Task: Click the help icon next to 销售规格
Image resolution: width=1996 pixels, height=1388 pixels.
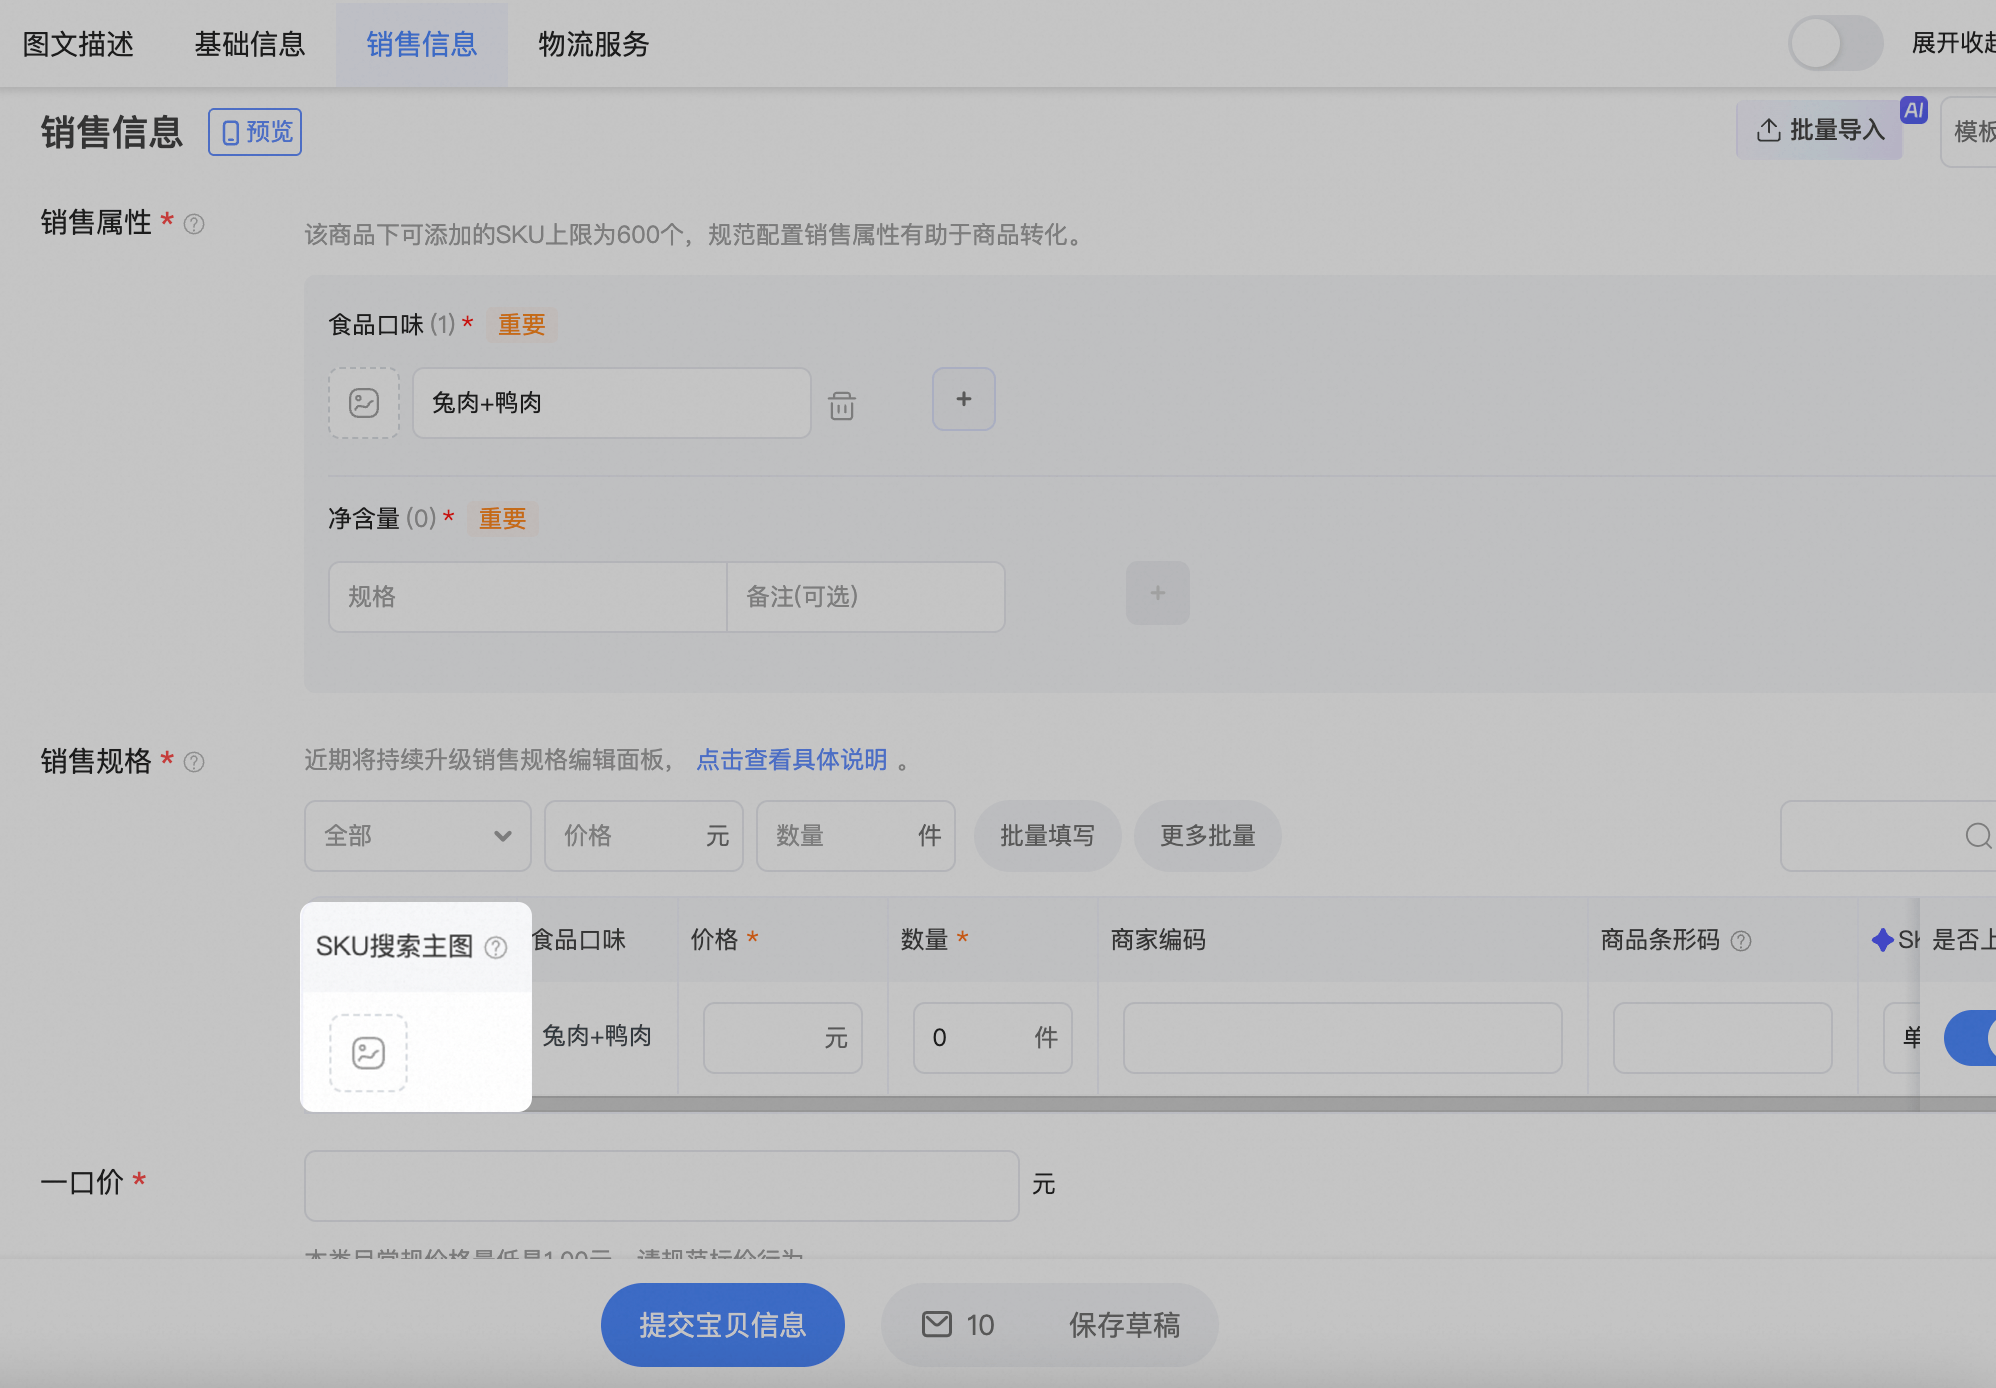Action: (x=194, y=762)
